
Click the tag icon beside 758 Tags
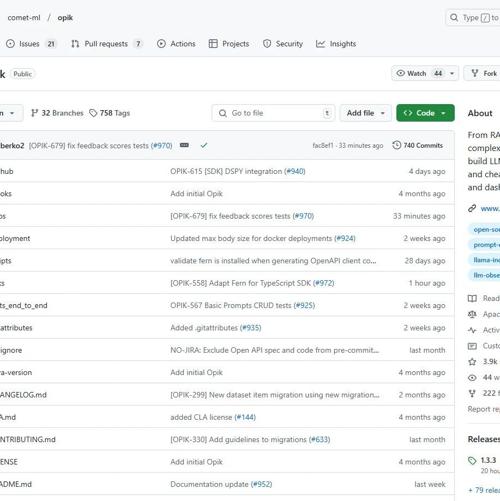tap(93, 113)
